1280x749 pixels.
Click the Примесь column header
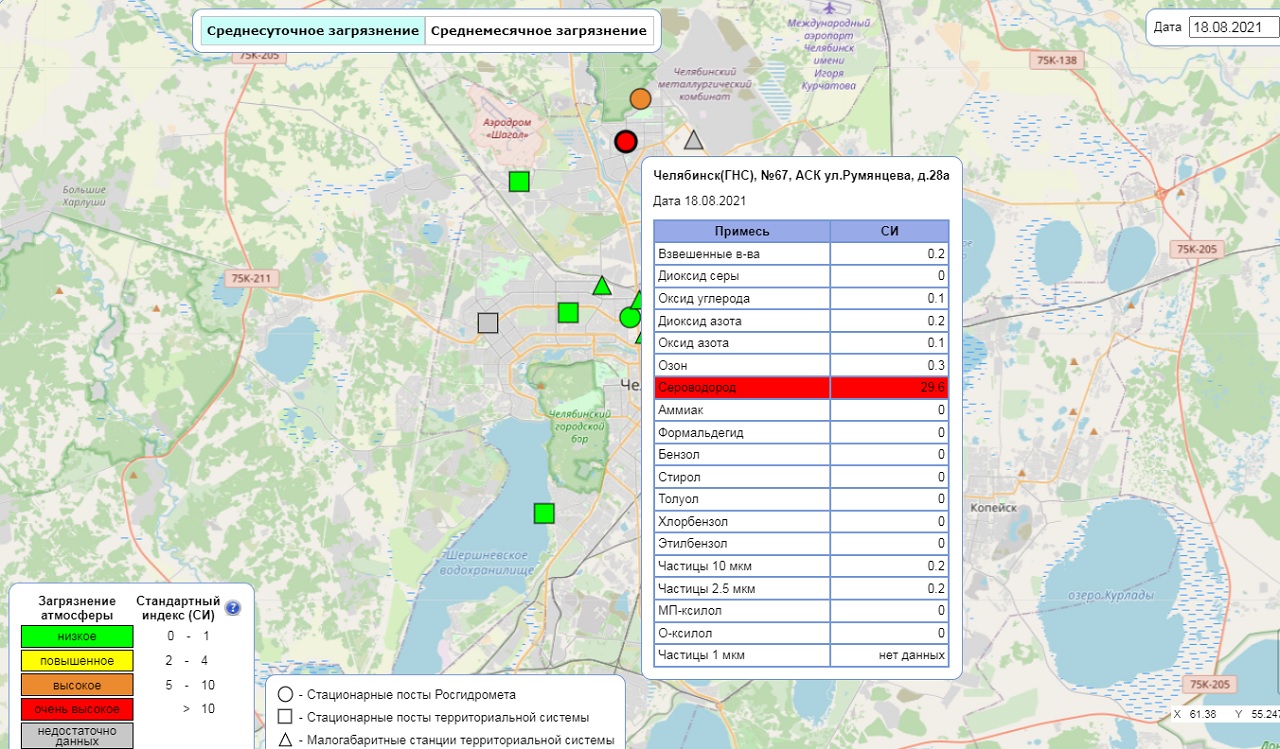click(x=742, y=231)
